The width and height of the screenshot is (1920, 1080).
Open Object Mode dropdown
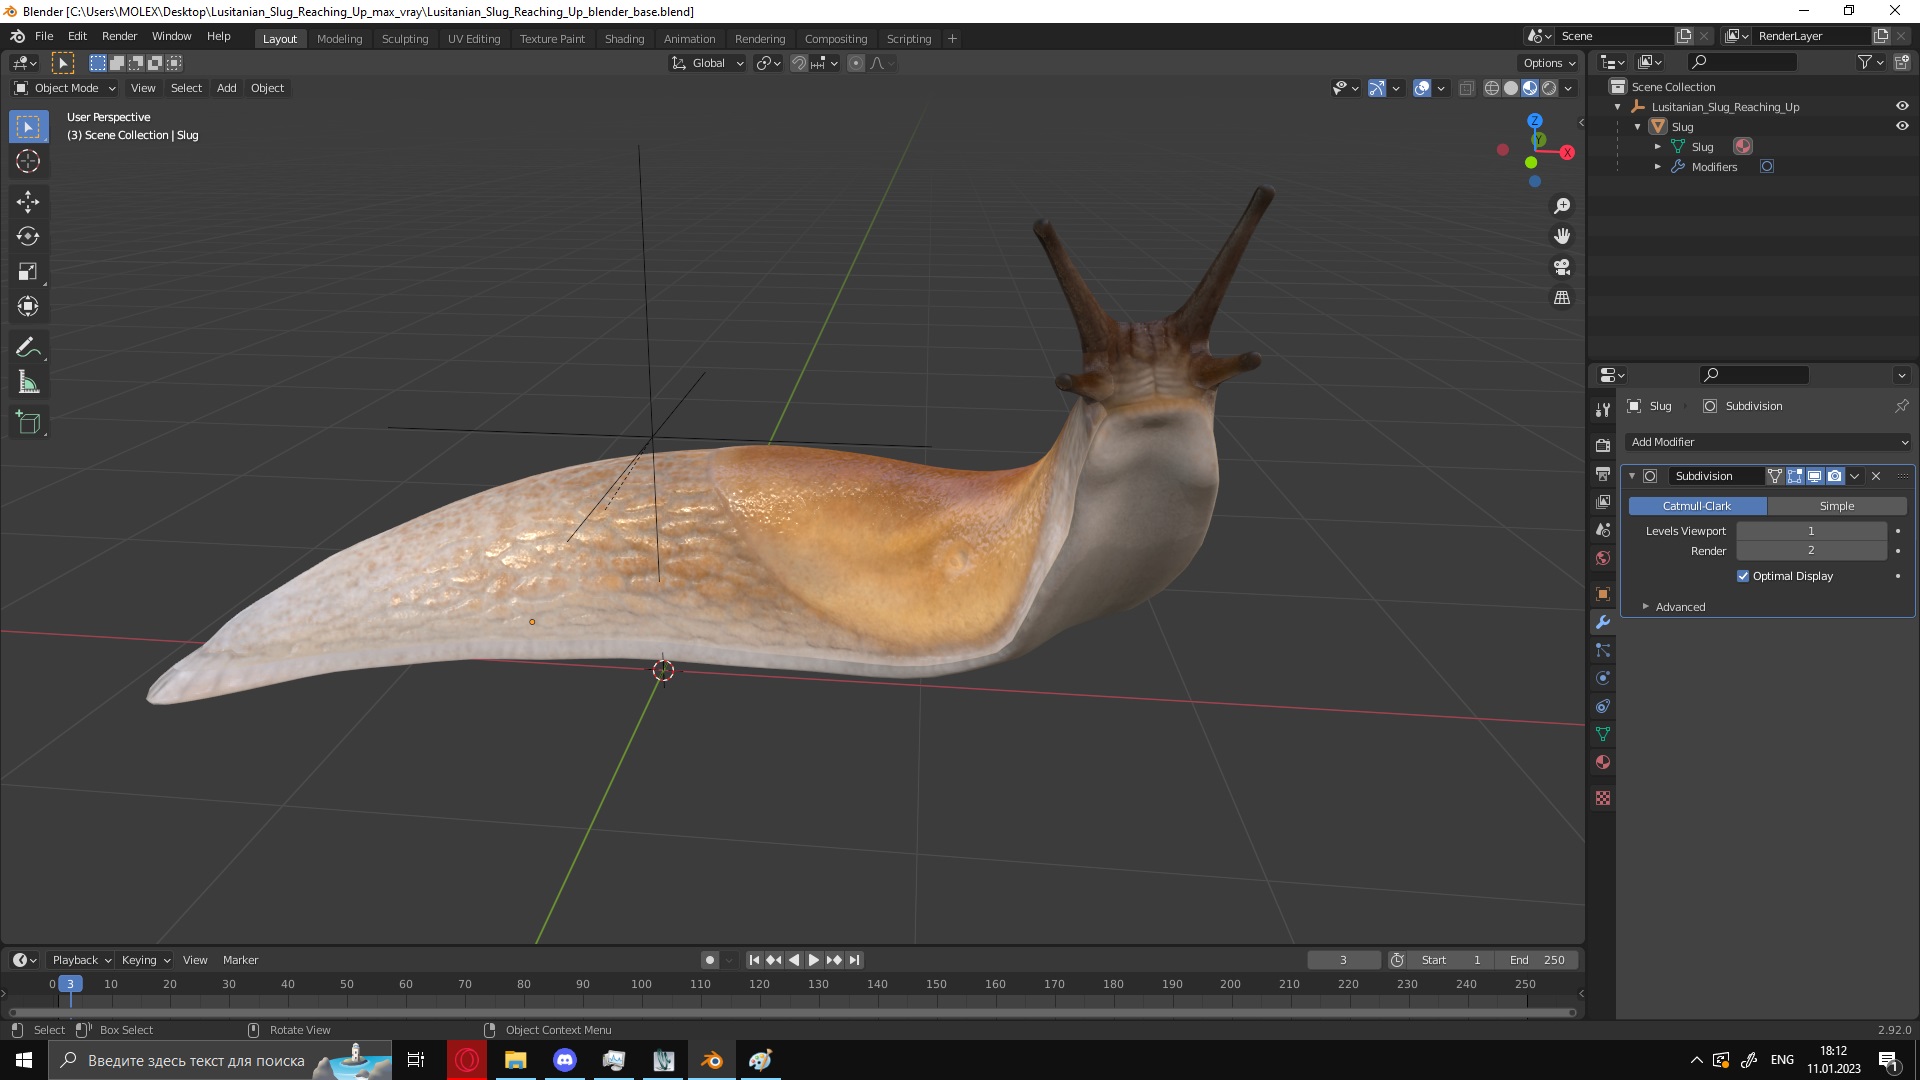point(65,88)
